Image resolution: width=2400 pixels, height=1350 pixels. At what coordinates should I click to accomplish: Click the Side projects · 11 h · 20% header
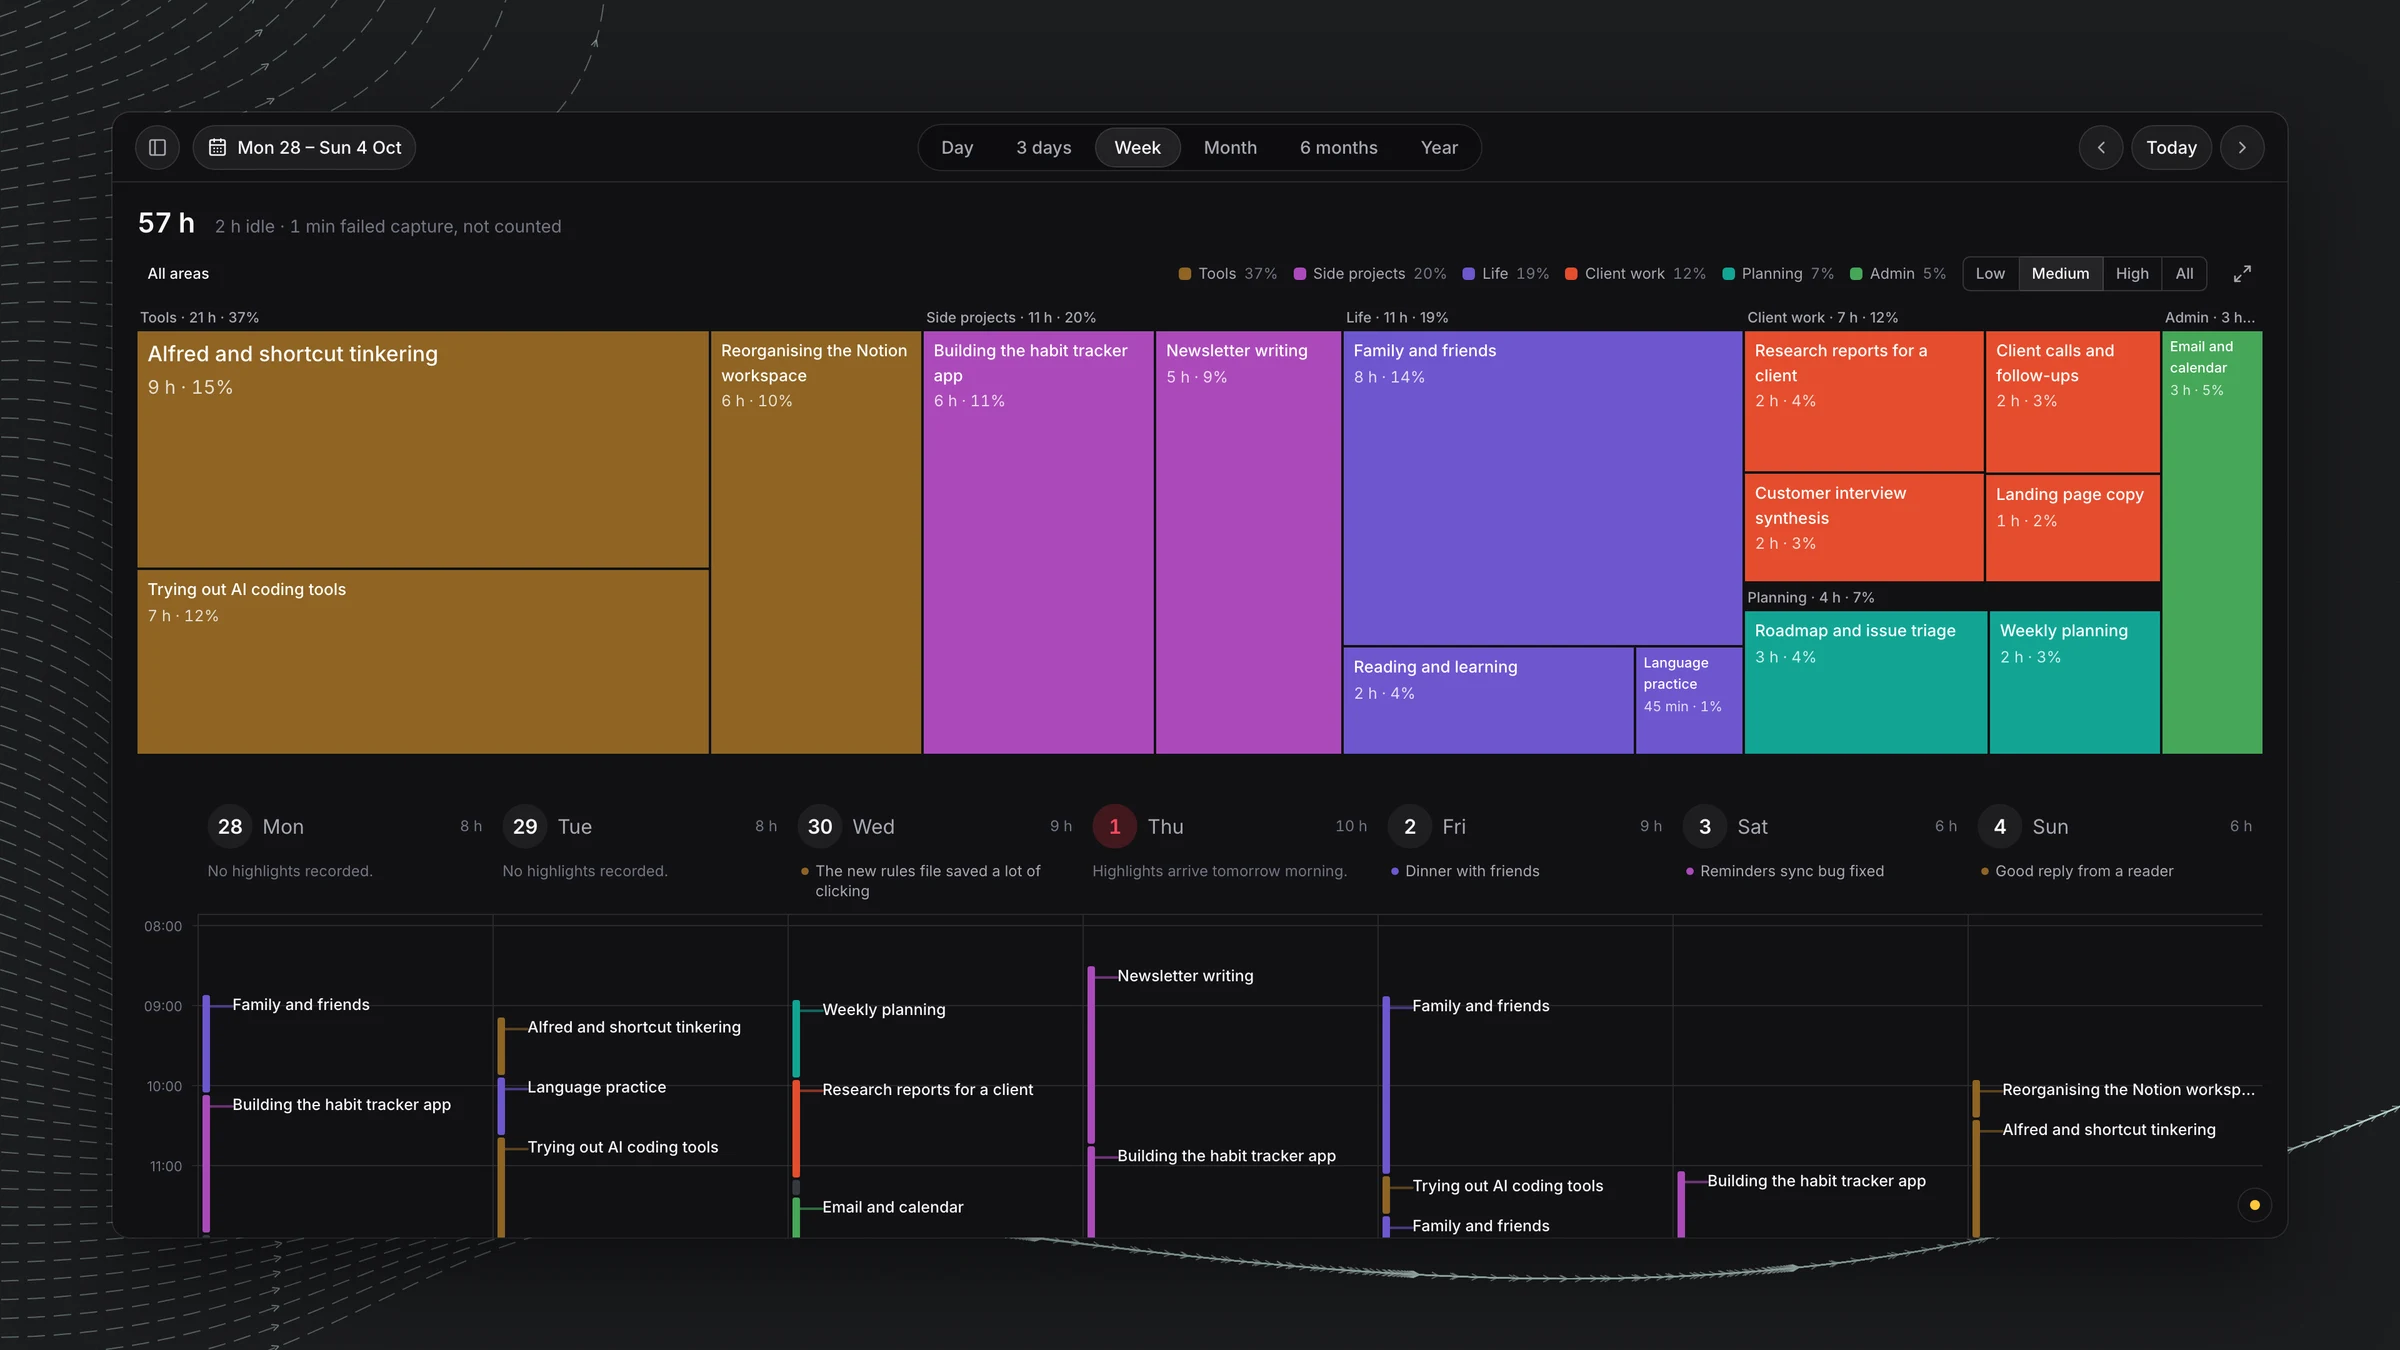(x=1010, y=317)
